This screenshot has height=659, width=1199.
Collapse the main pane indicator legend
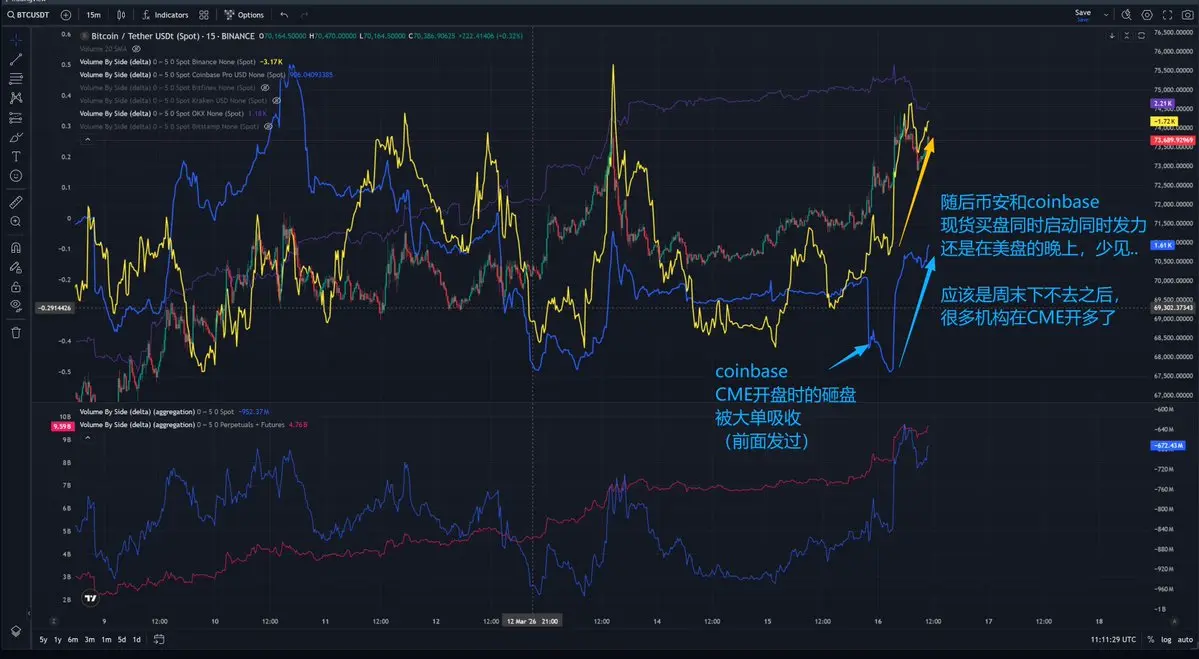tap(87, 139)
